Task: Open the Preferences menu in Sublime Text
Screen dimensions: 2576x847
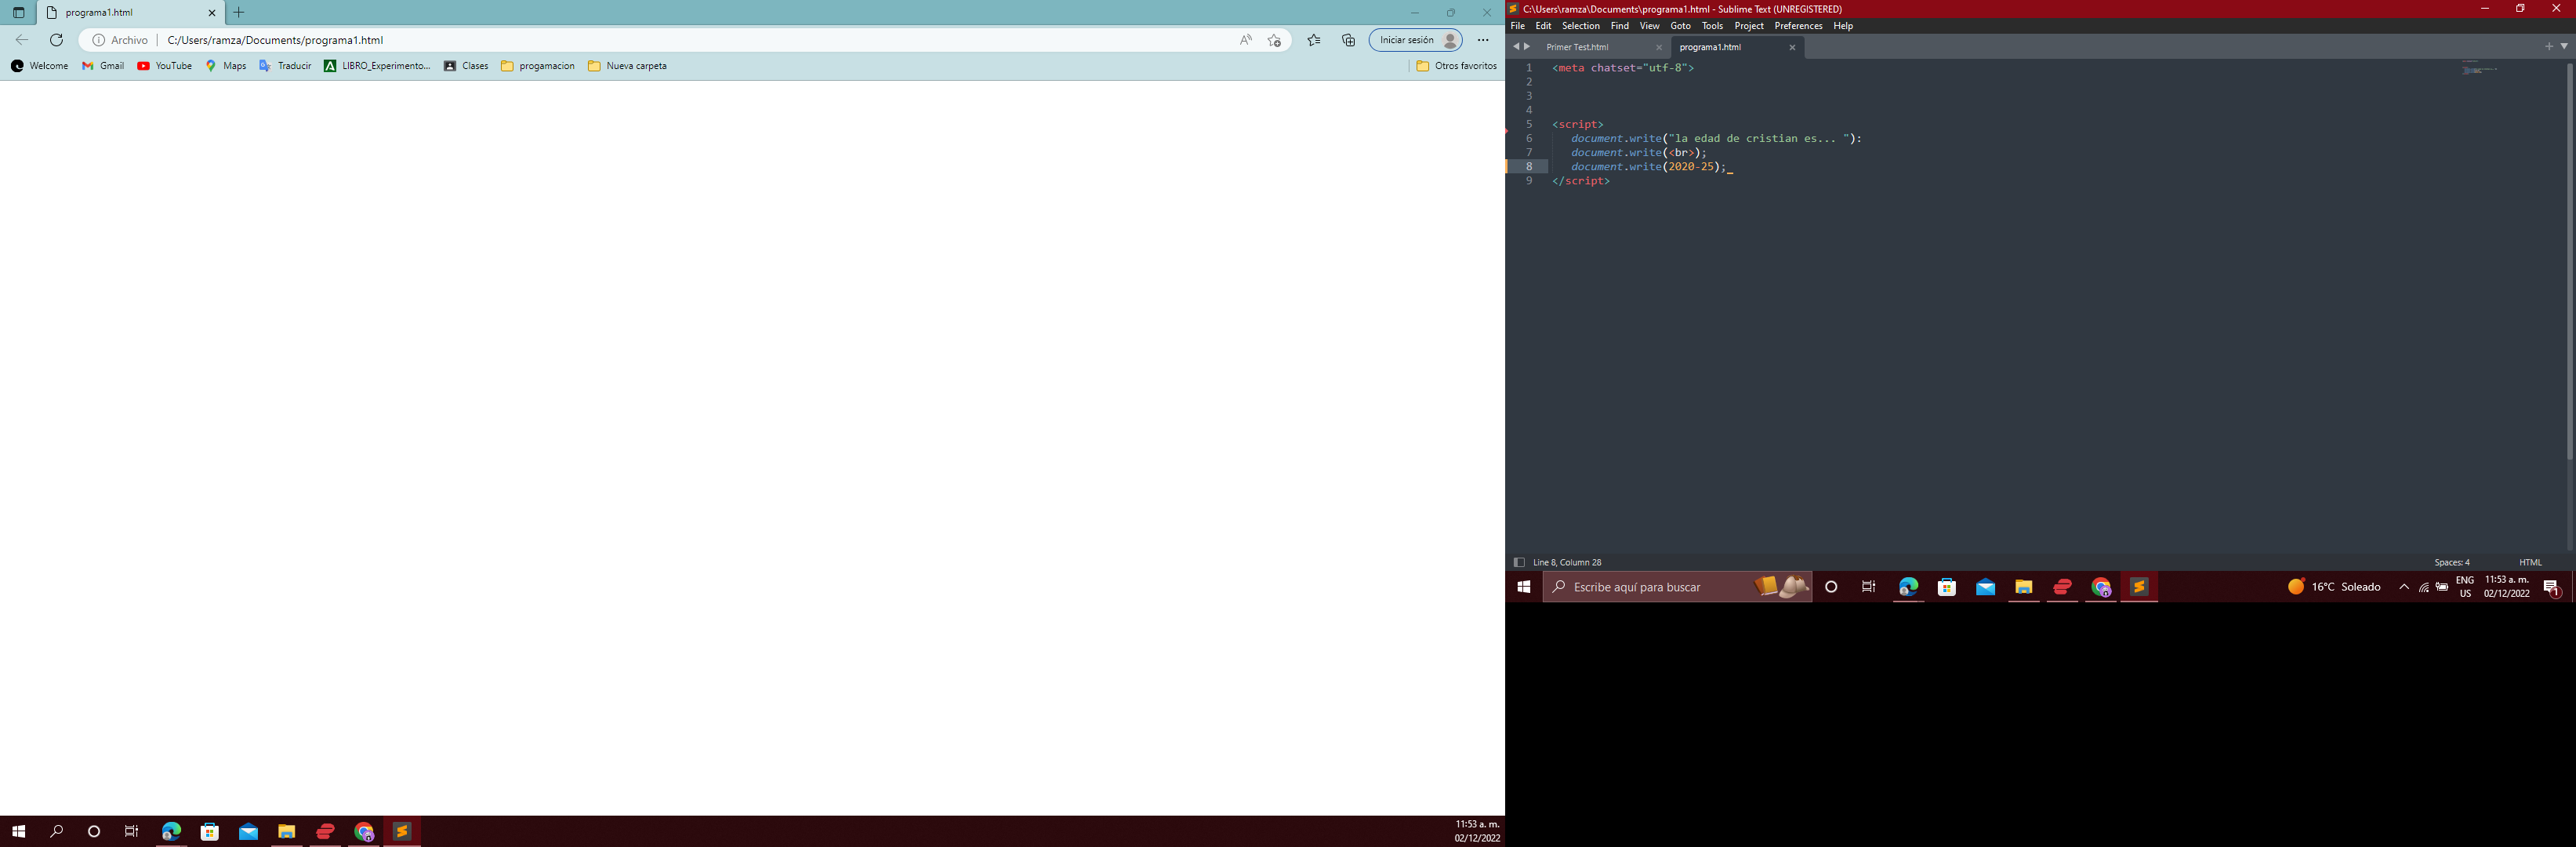Action: pyautogui.click(x=1798, y=26)
